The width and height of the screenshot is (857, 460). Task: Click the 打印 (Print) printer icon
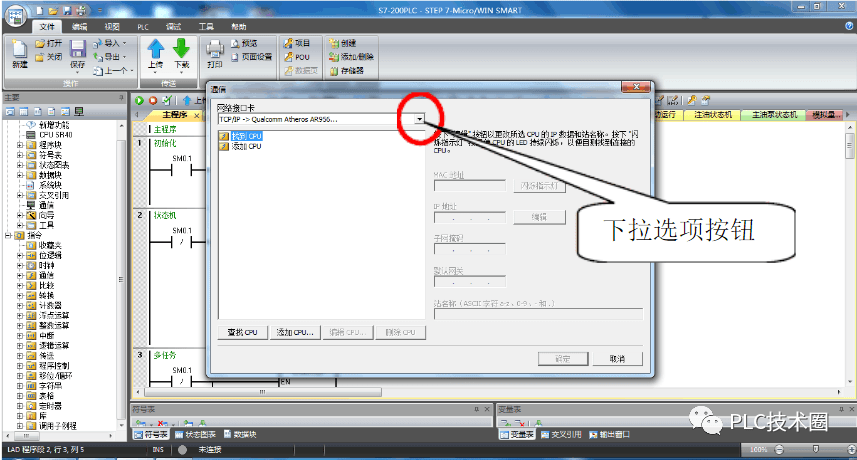point(215,49)
